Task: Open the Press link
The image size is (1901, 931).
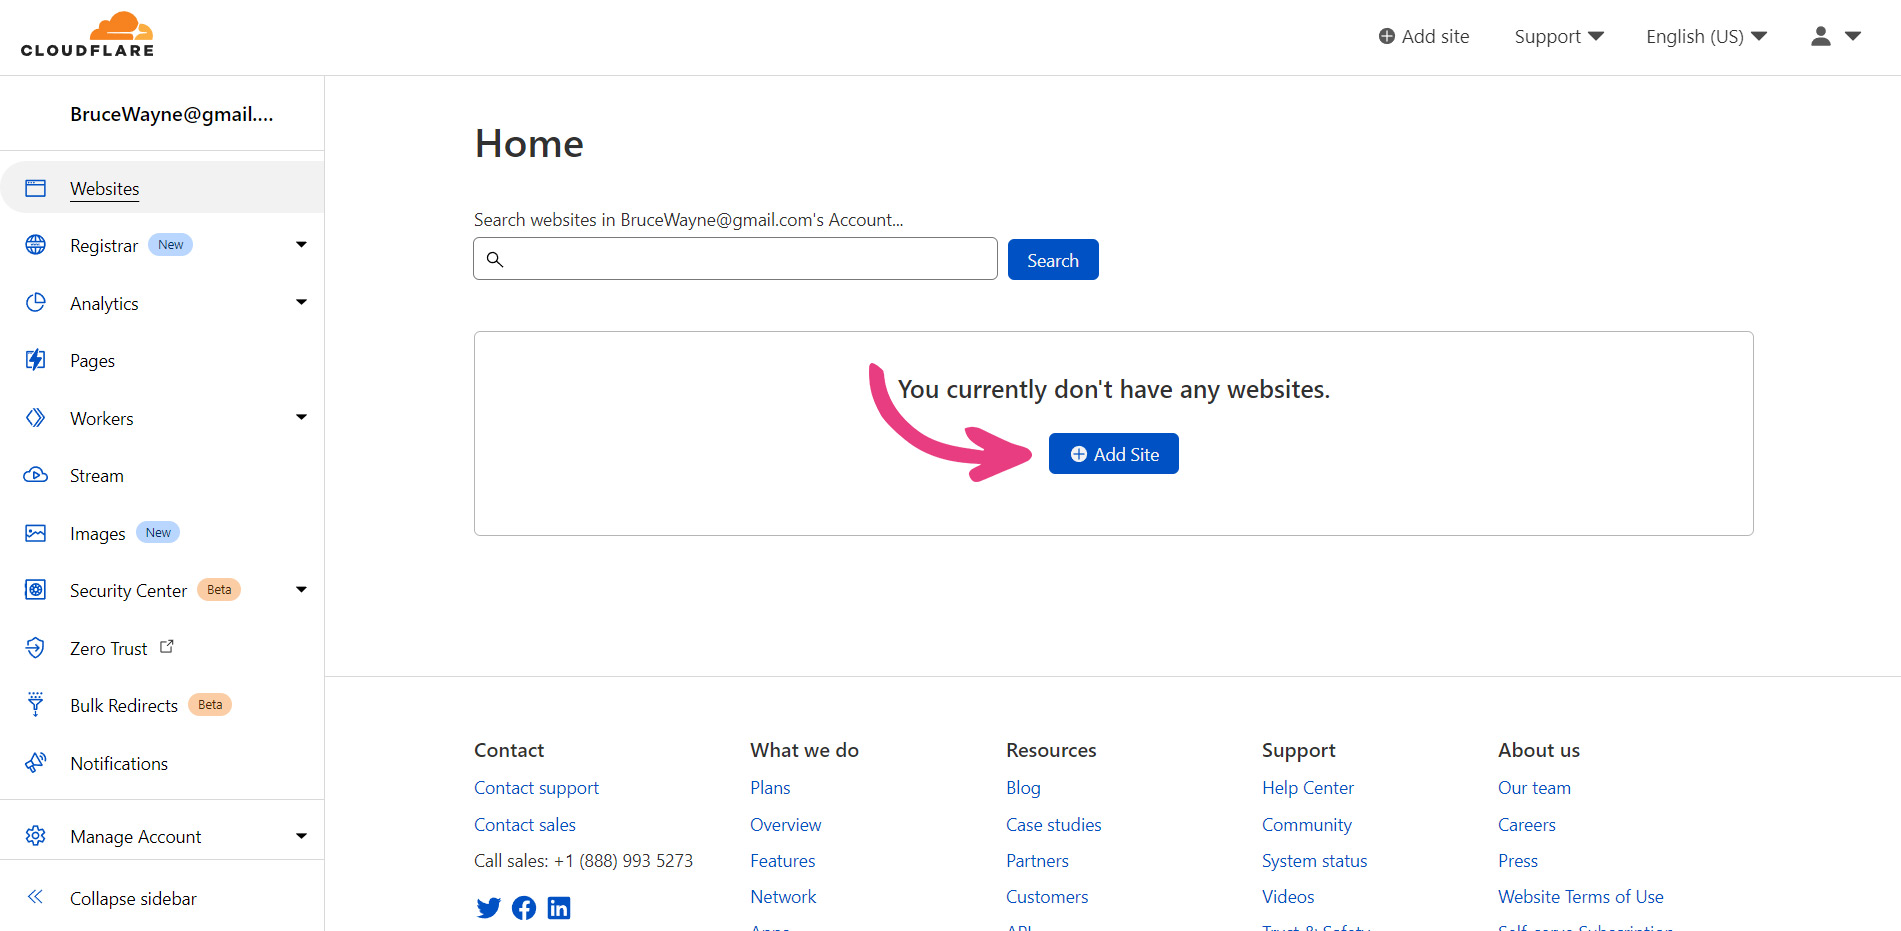Action: pyautogui.click(x=1518, y=861)
